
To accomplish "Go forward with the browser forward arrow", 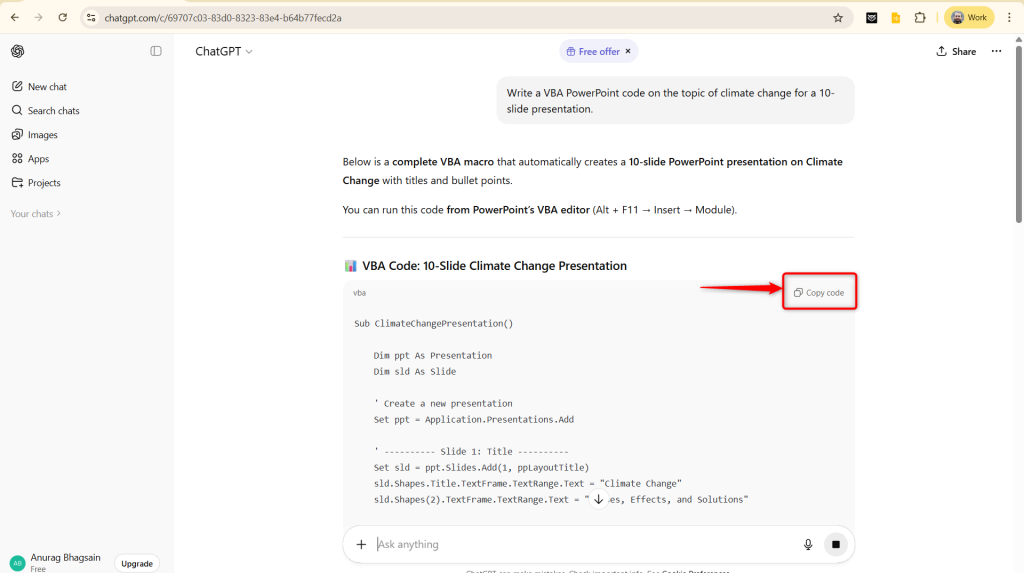I will [39, 18].
